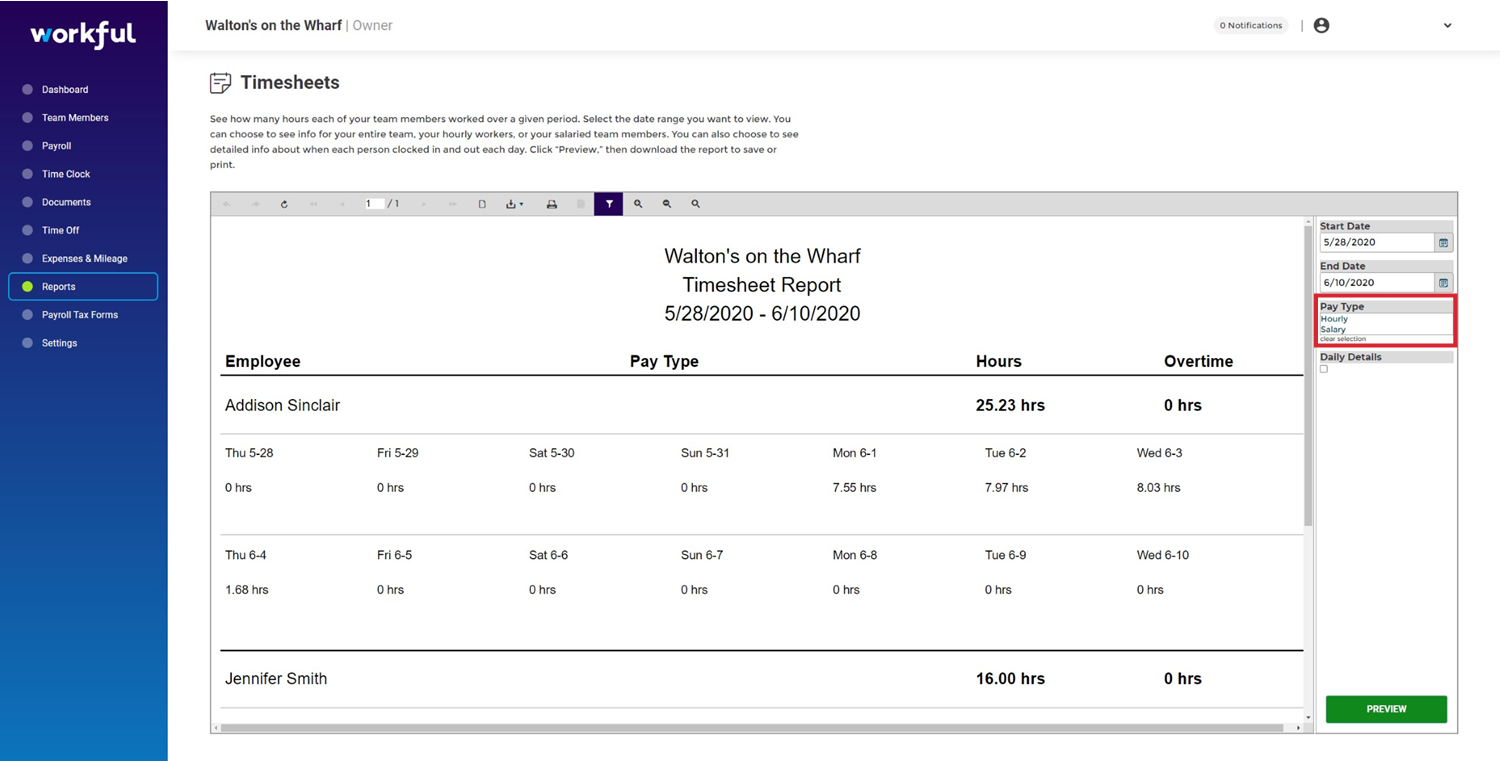Click the clear selection link
Screen dimensions: 1500x761
pyautogui.click(x=1343, y=339)
